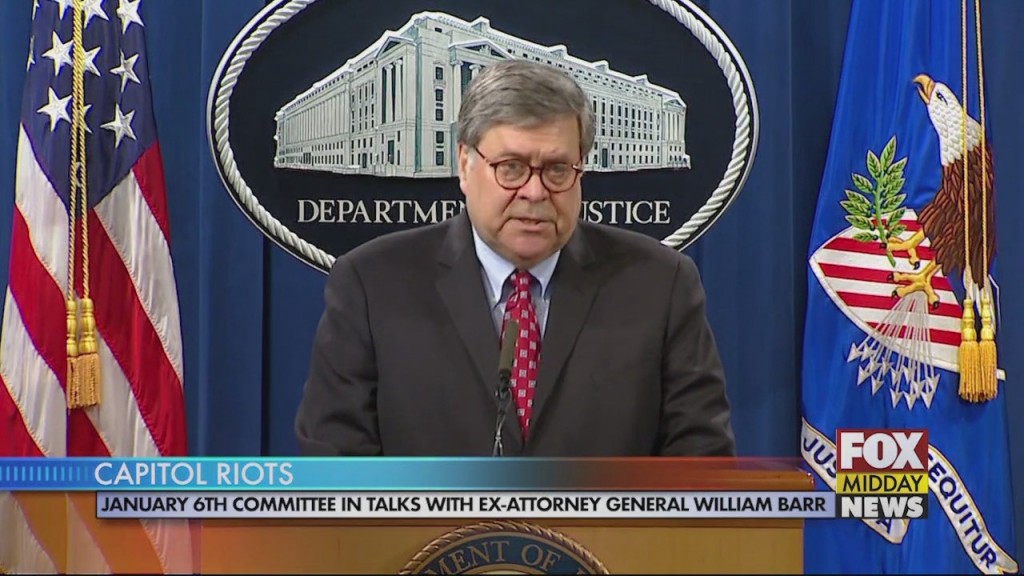Screen dimensions: 1024x576
Task: Click the yellow MIDDAY band in the logo
Action: [882, 484]
